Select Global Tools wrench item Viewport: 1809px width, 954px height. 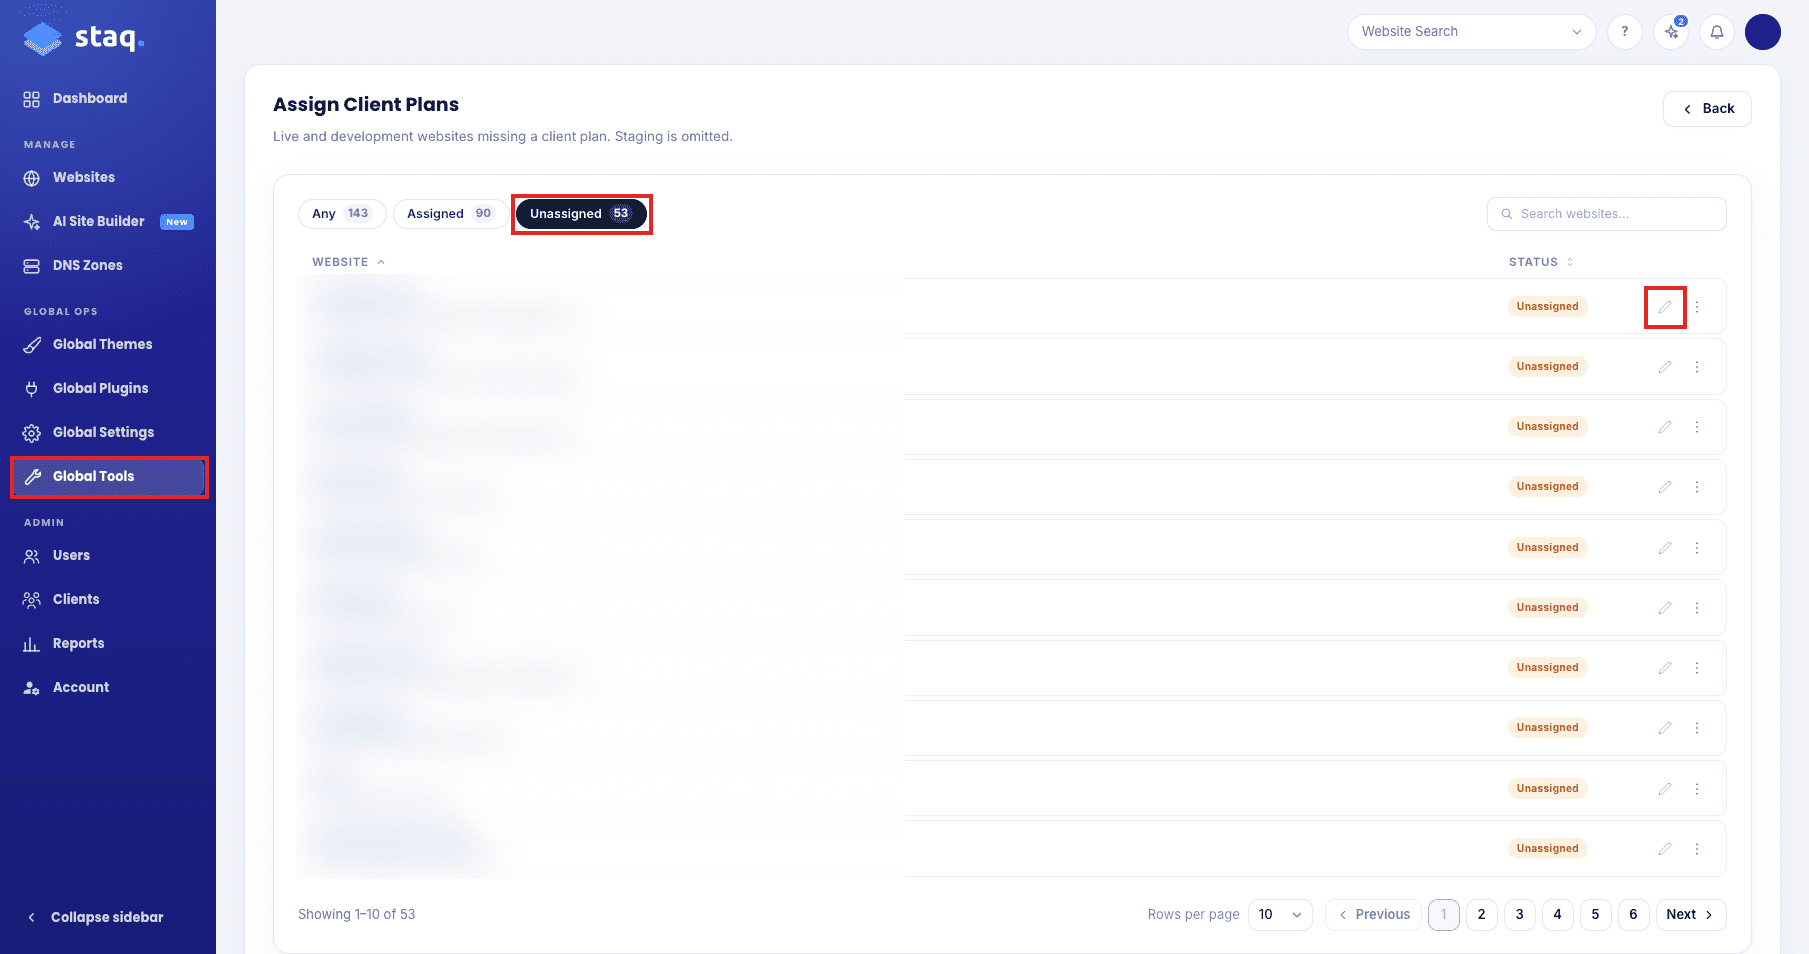coord(108,476)
